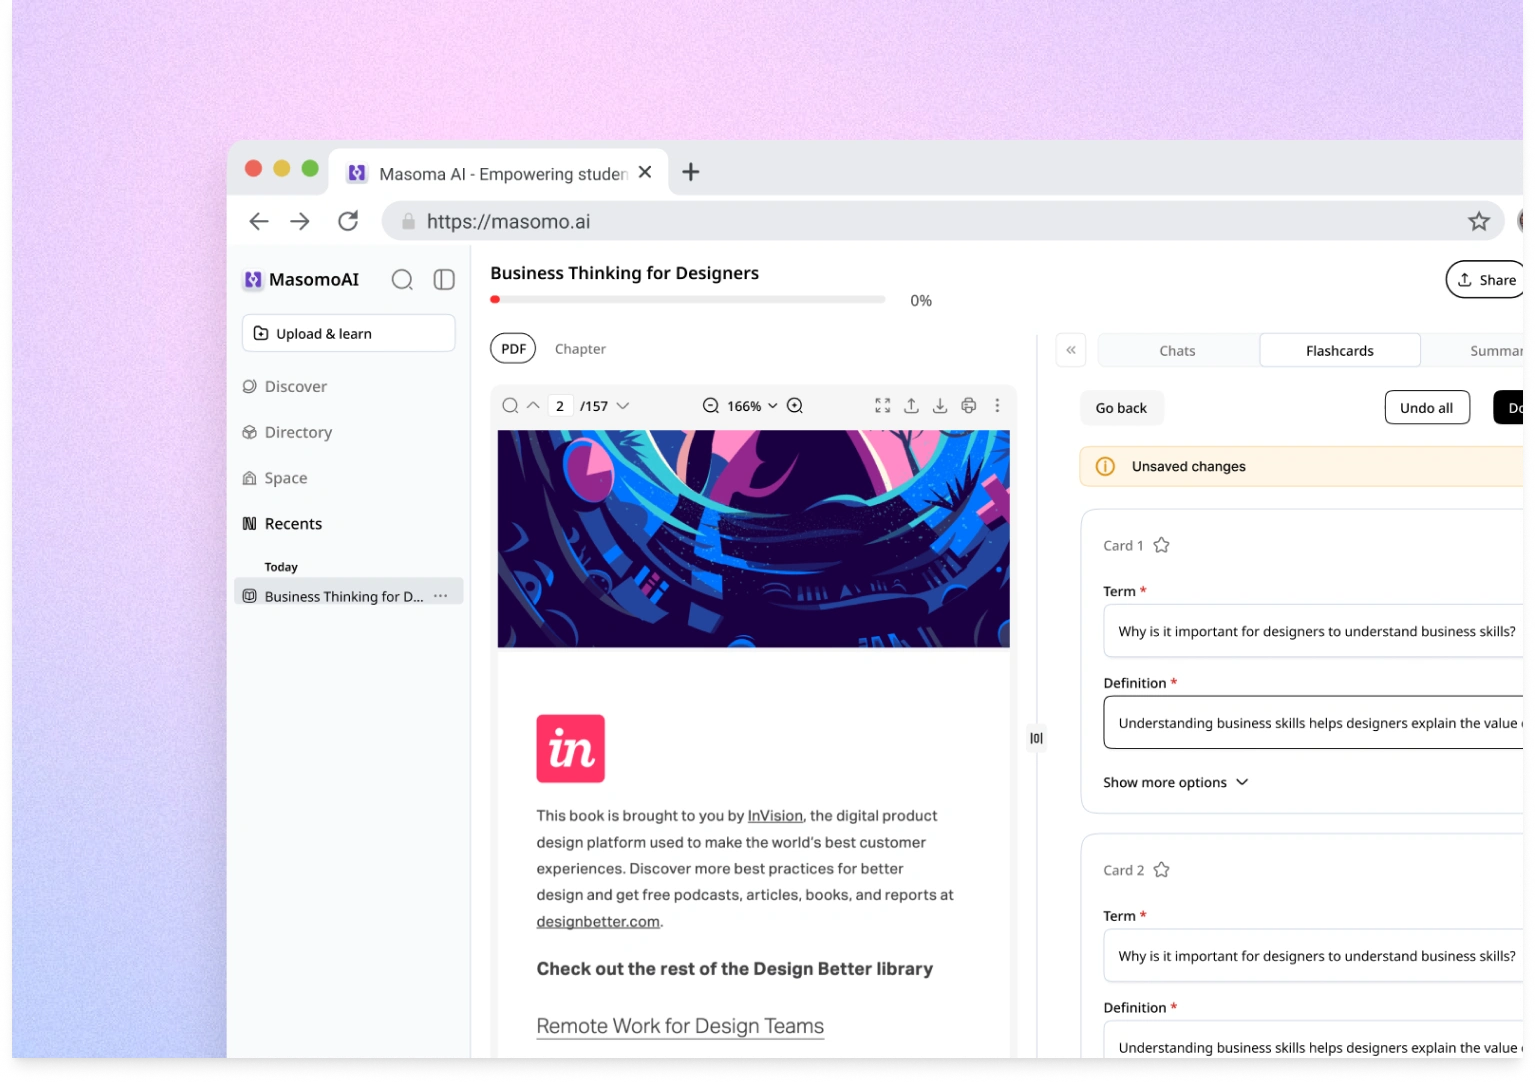The image size is (1535, 1082).
Task: Select the Masoma AI browser tab
Action: point(500,173)
